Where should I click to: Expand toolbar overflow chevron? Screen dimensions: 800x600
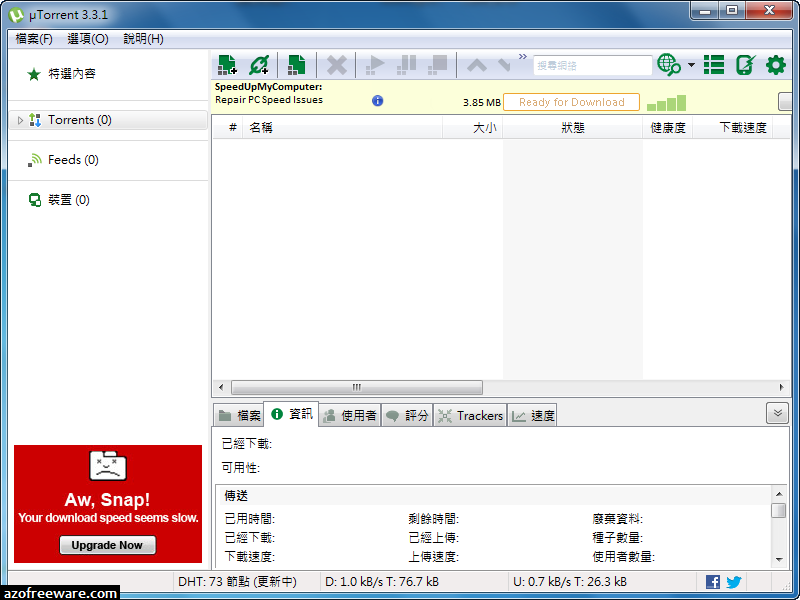(x=522, y=57)
